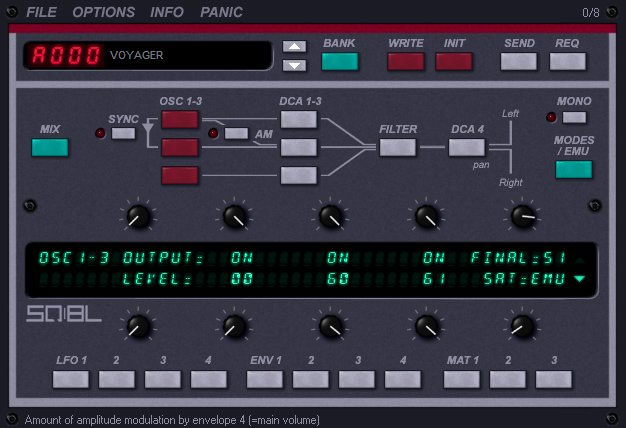The height and width of the screenshot is (428, 626).
Task: Toggle the MONO switch
Action: (x=574, y=117)
